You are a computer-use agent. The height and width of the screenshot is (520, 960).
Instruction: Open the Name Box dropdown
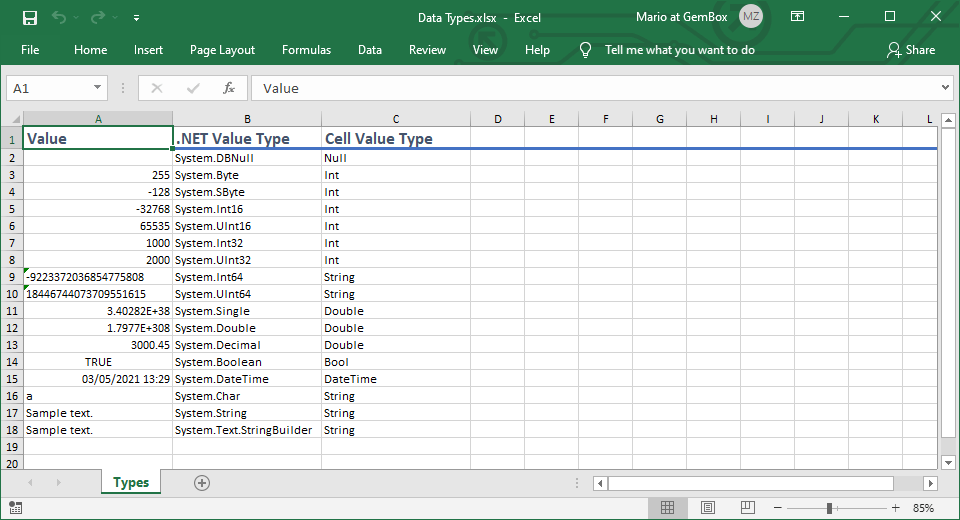[97, 88]
